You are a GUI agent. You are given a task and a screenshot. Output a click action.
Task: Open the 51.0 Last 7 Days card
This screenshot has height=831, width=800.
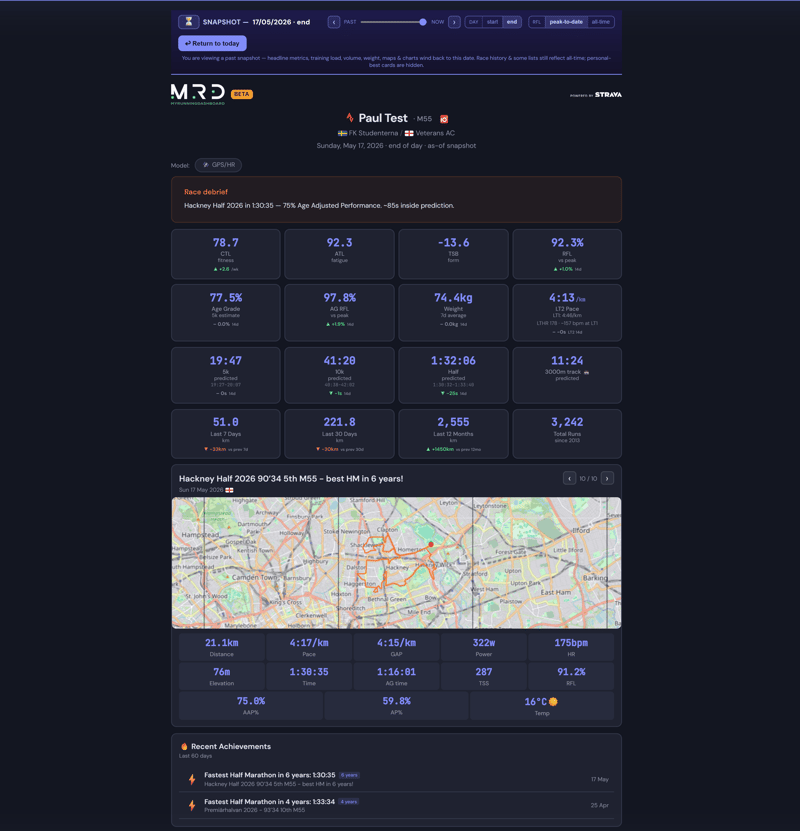[x=226, y=434]
